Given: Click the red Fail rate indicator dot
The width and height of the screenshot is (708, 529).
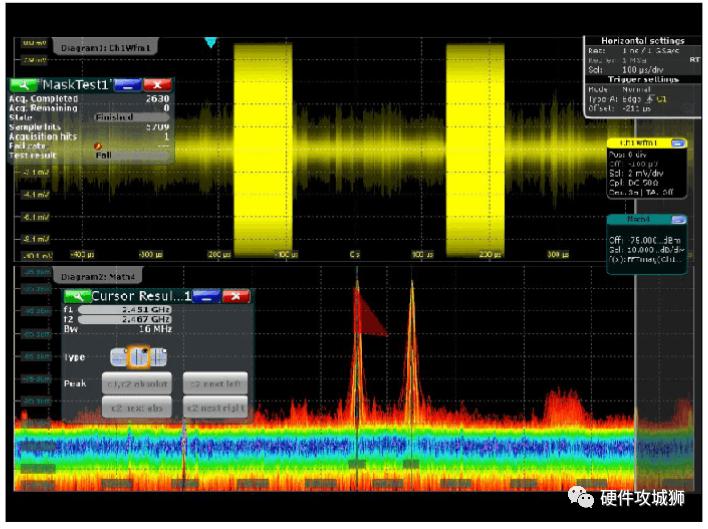Looking at the screenshot, I should coord(97,146).
